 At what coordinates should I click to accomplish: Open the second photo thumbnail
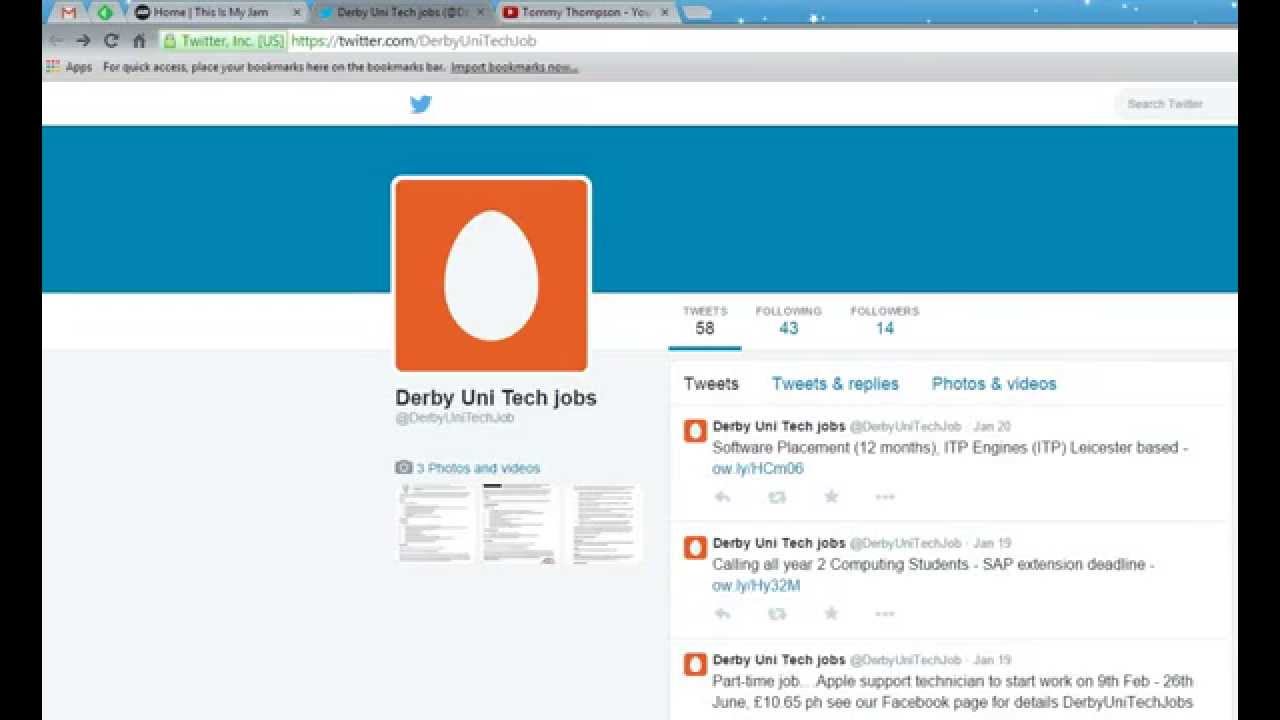519,524
